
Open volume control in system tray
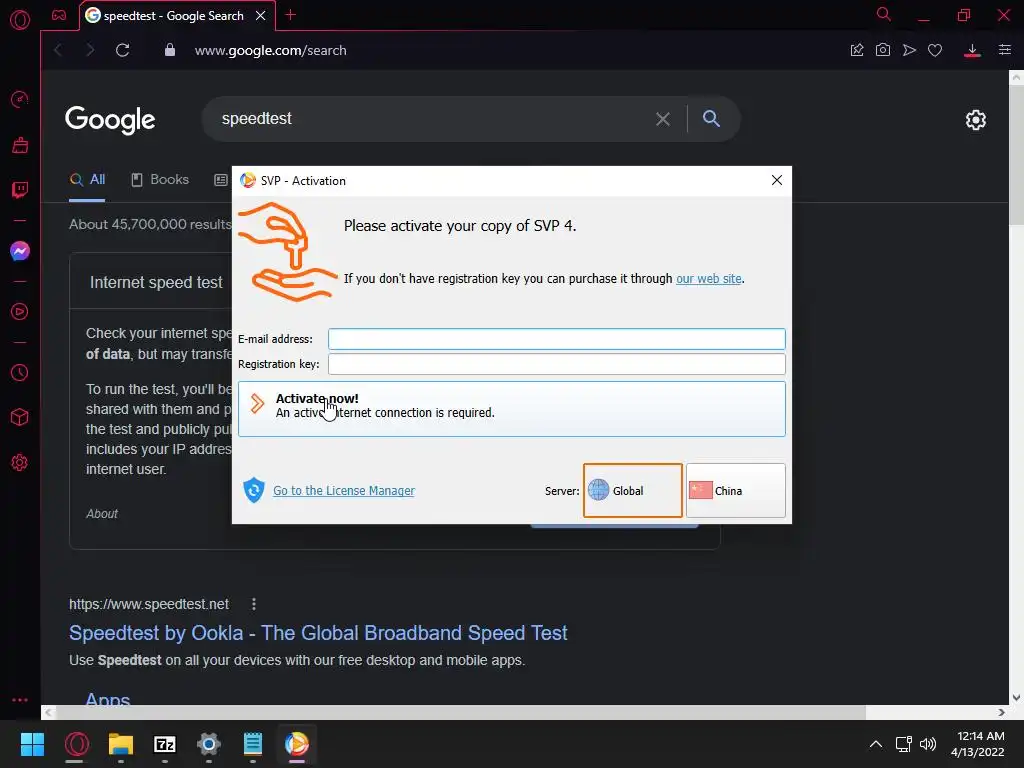[x=927, y=744]
